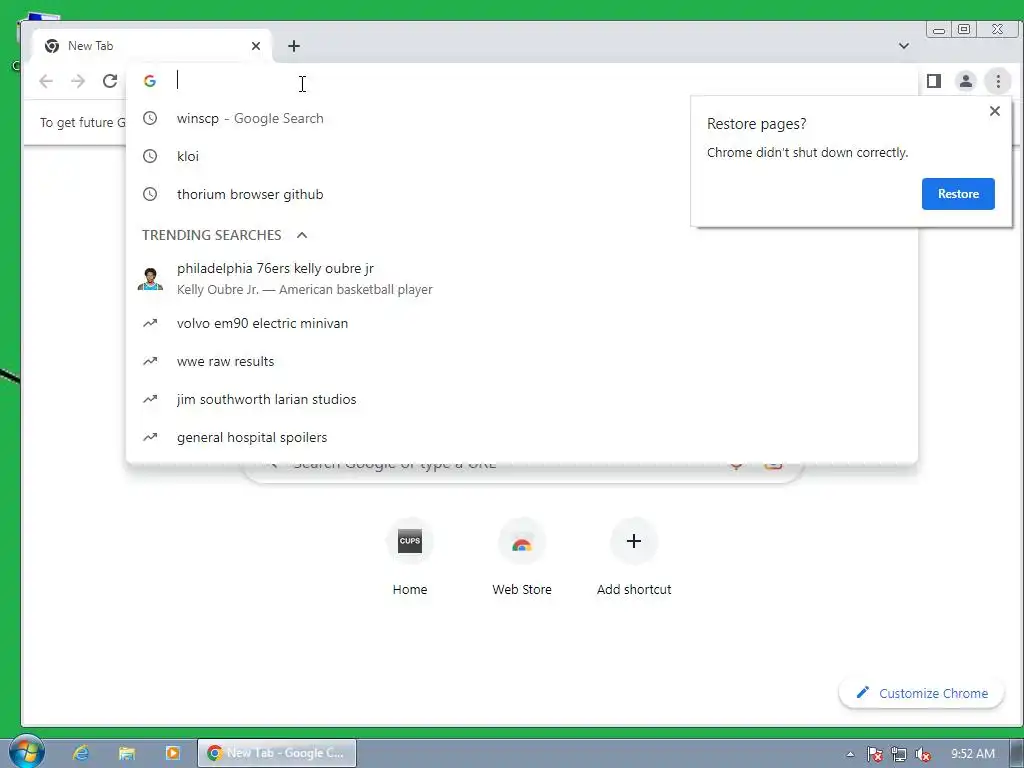Screen dimensions: 1024x768
Task: Select thorium browser github suggestion
Action: coord(522,194)
